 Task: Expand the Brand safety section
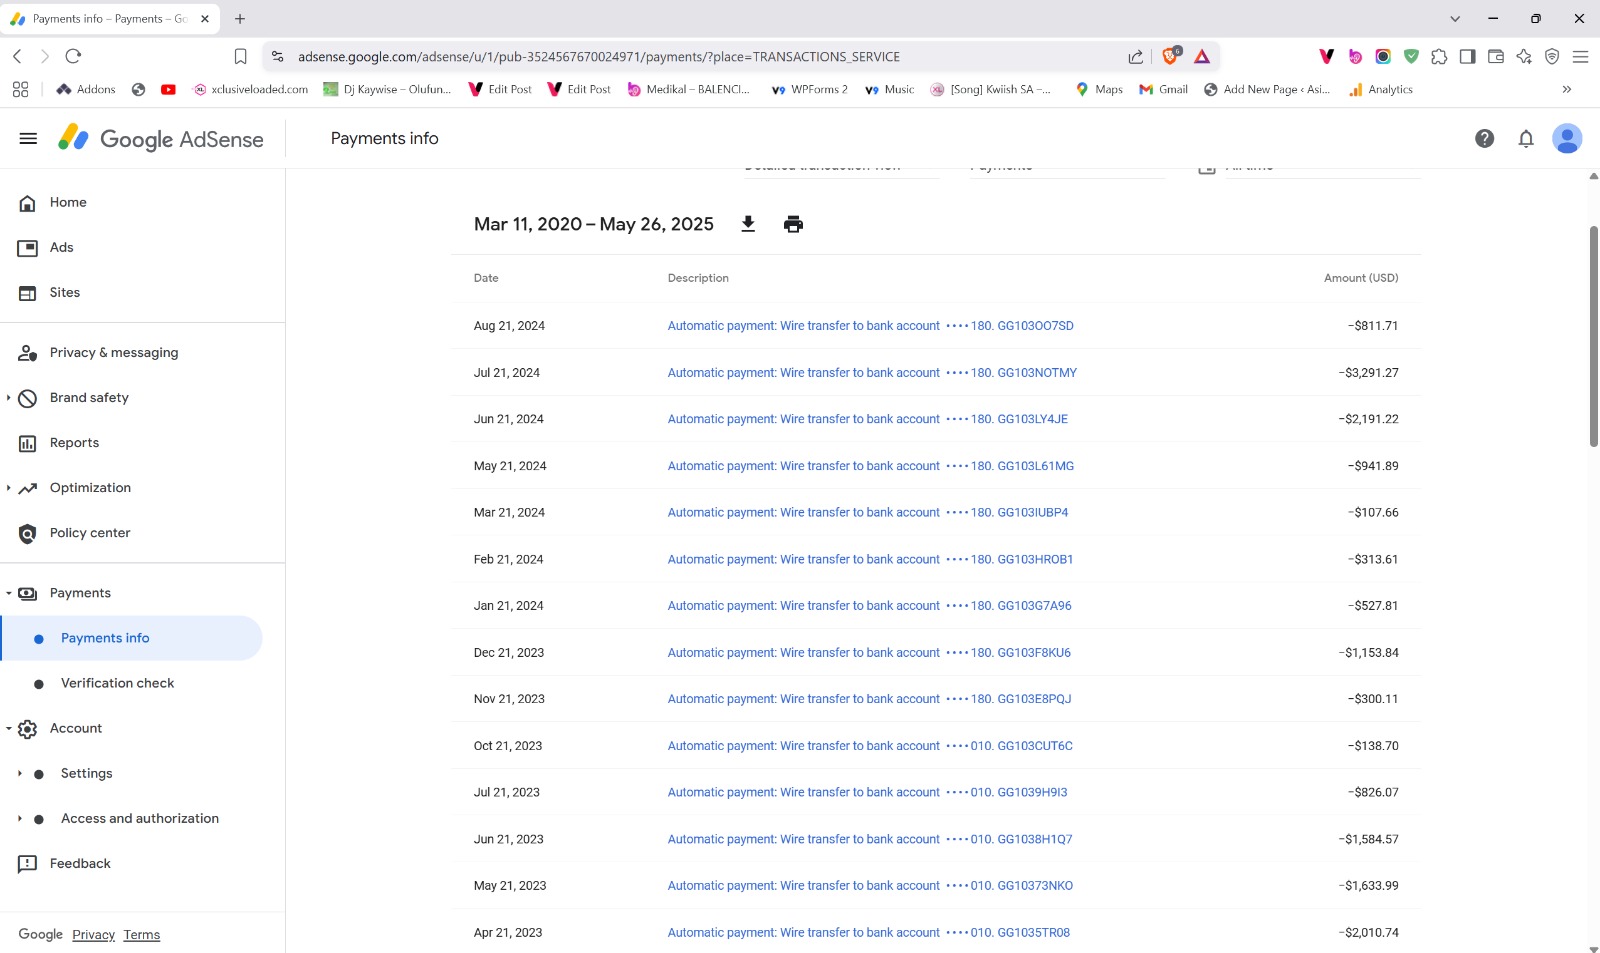point(9,398)
